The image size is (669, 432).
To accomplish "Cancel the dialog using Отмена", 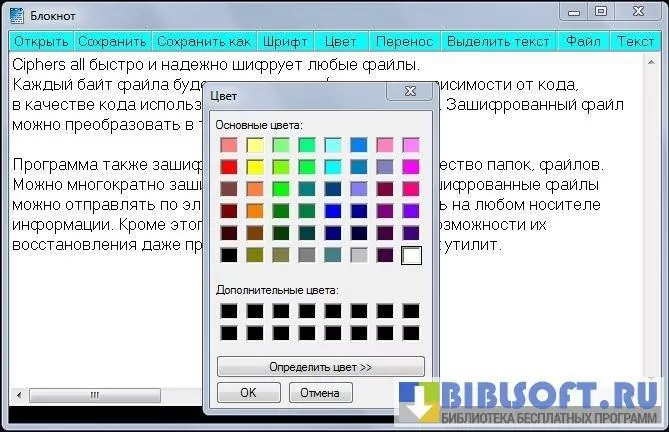I will (x=320, y=393).
